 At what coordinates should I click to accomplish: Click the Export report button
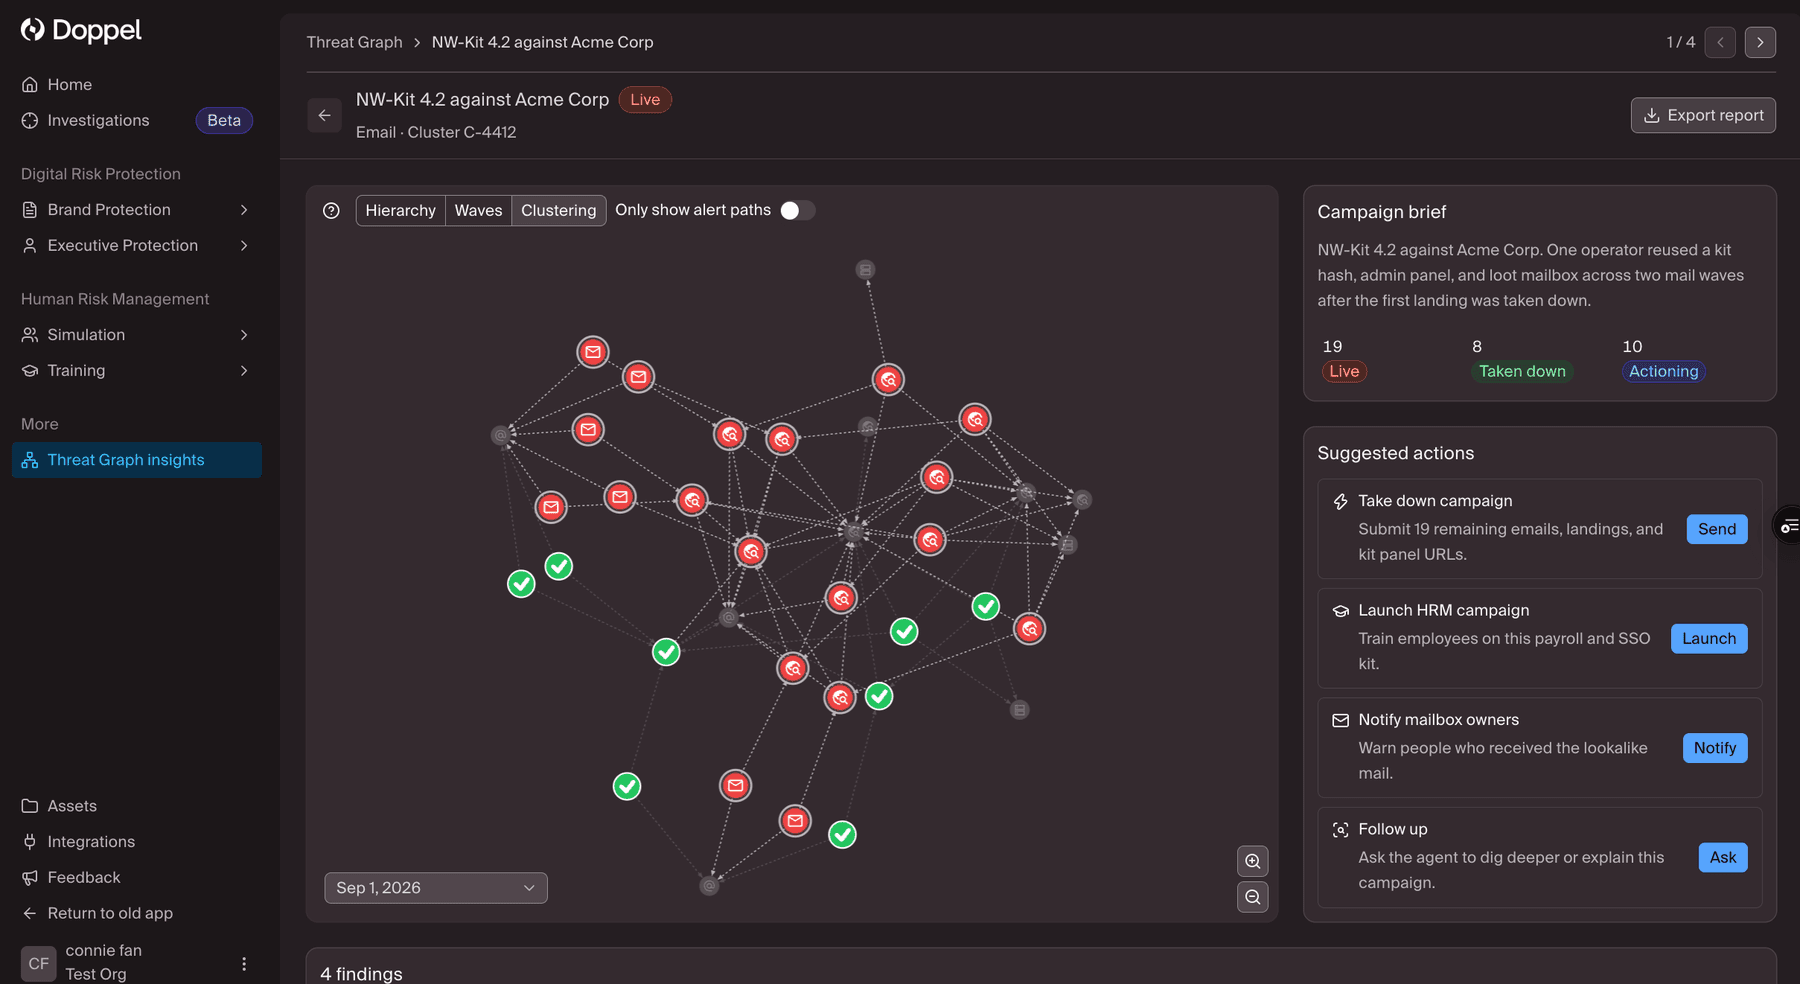point(1703,115)
